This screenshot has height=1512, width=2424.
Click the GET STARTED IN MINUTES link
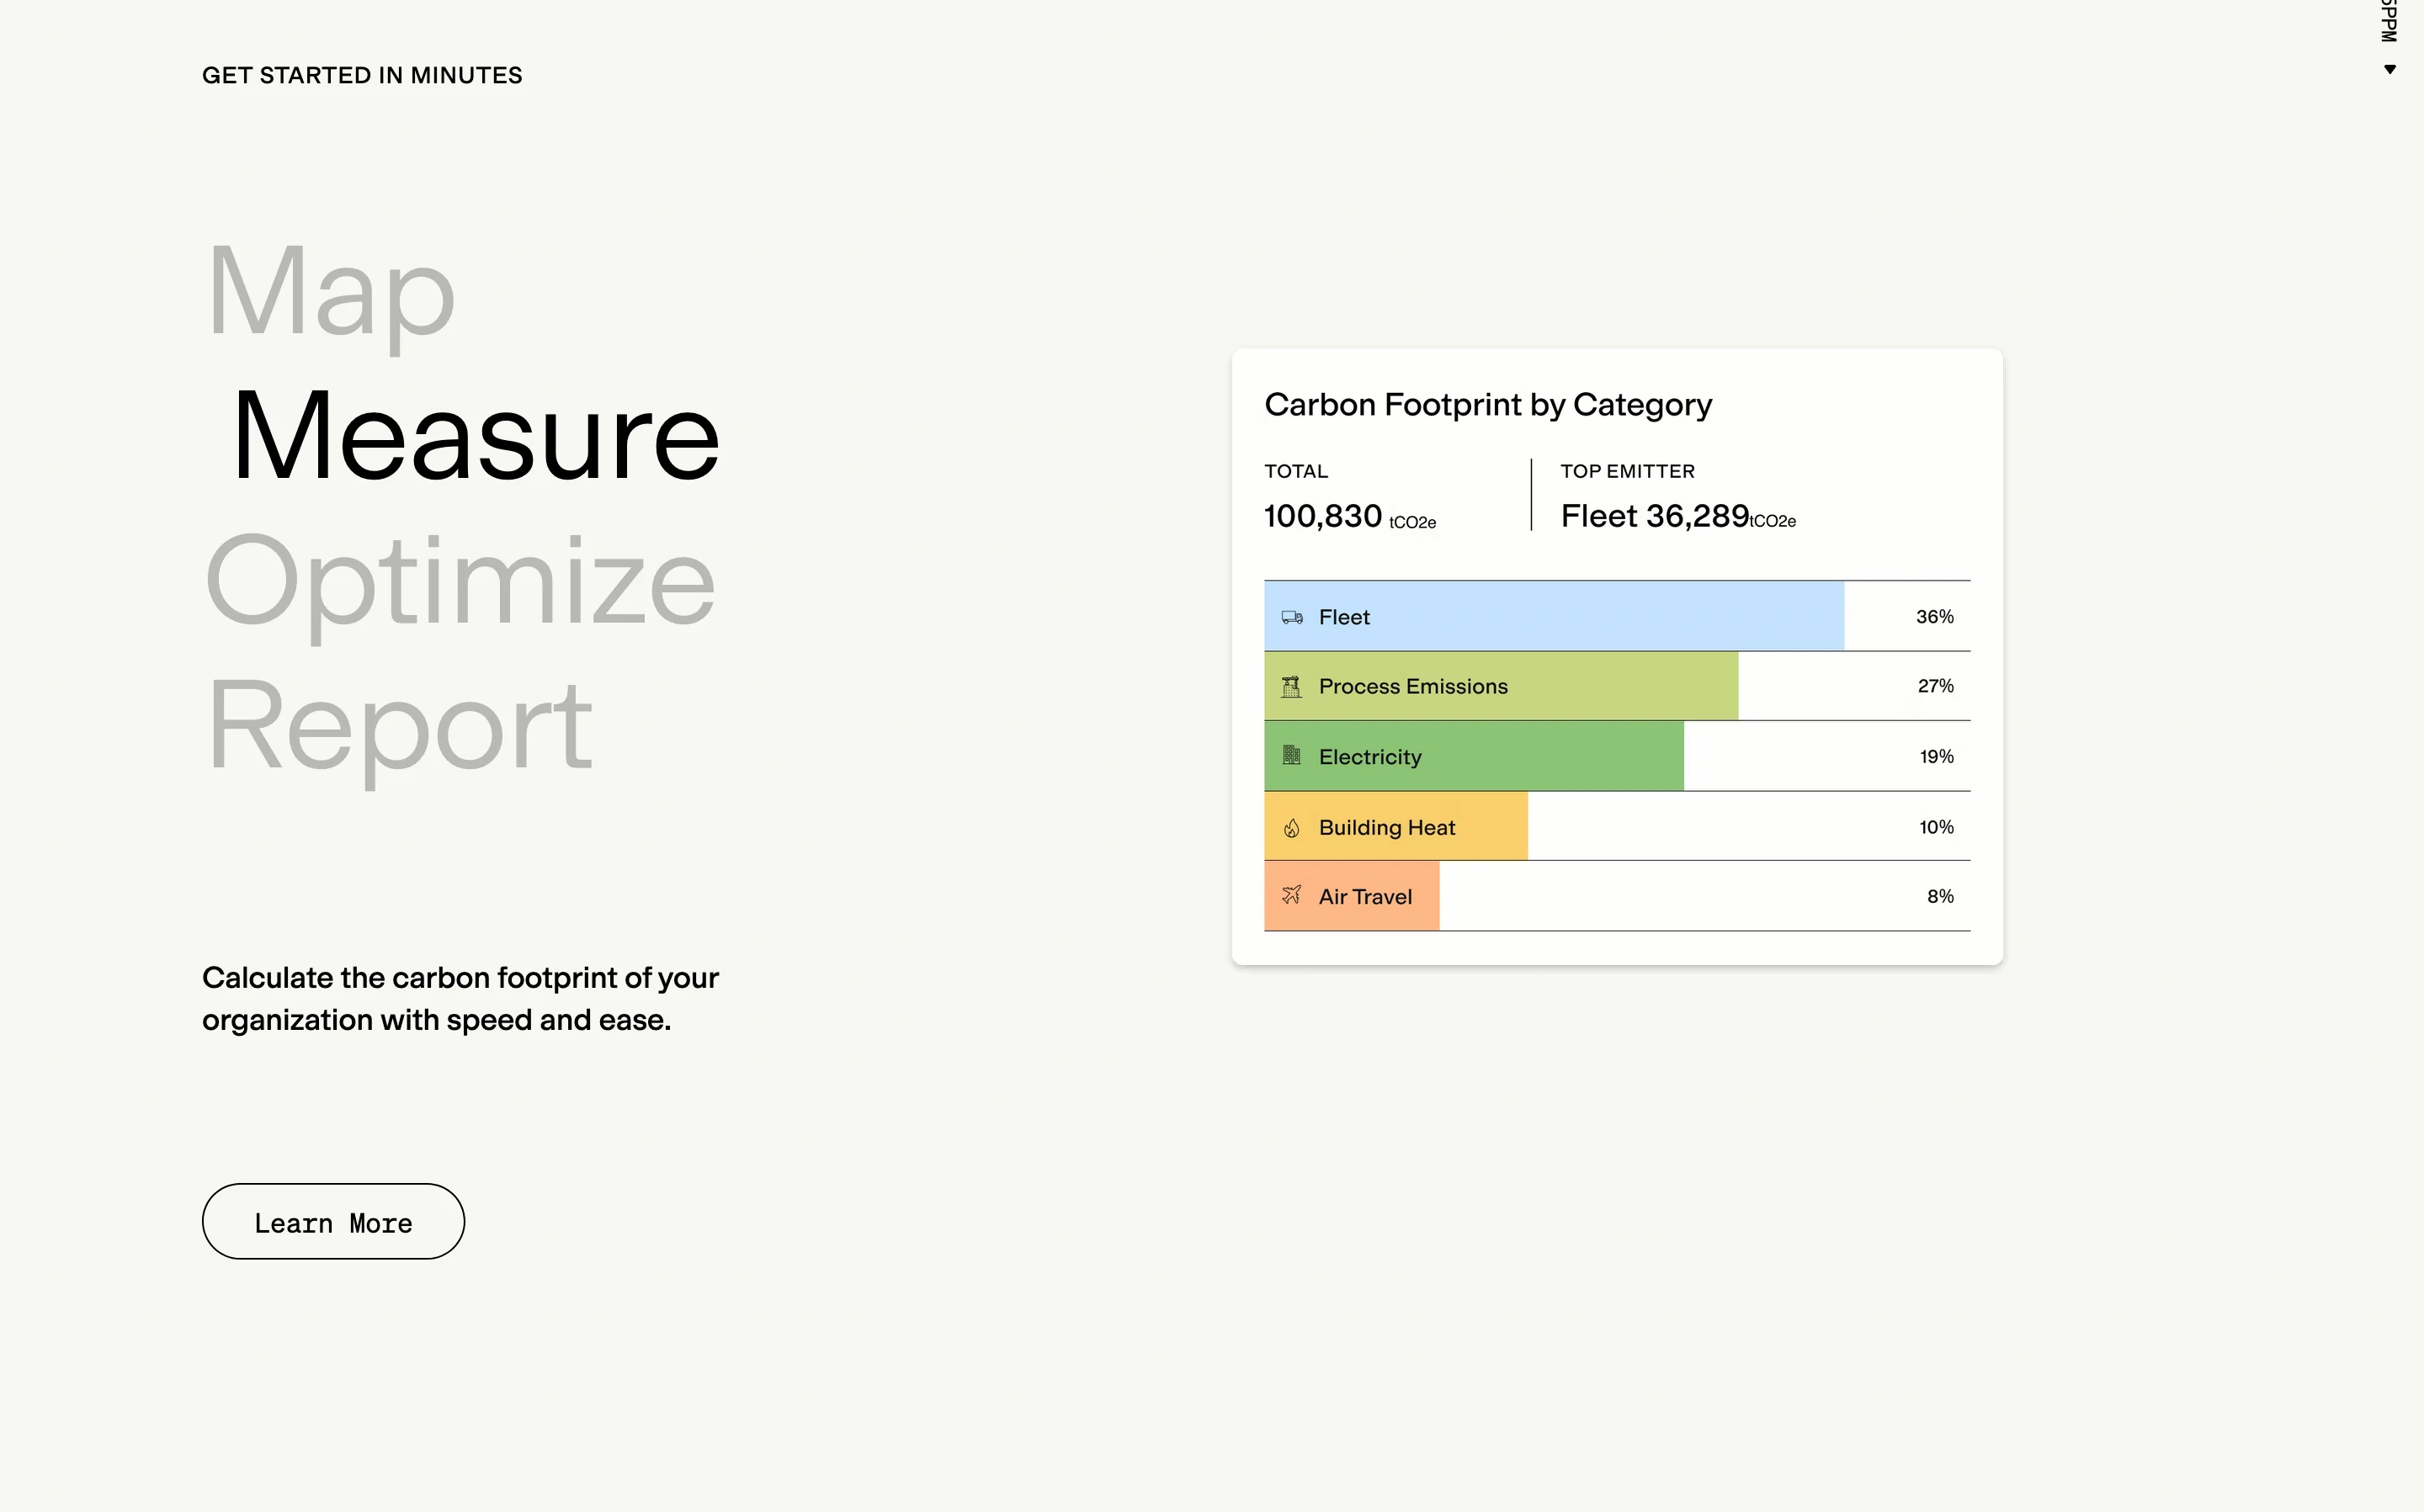(362, 75)
